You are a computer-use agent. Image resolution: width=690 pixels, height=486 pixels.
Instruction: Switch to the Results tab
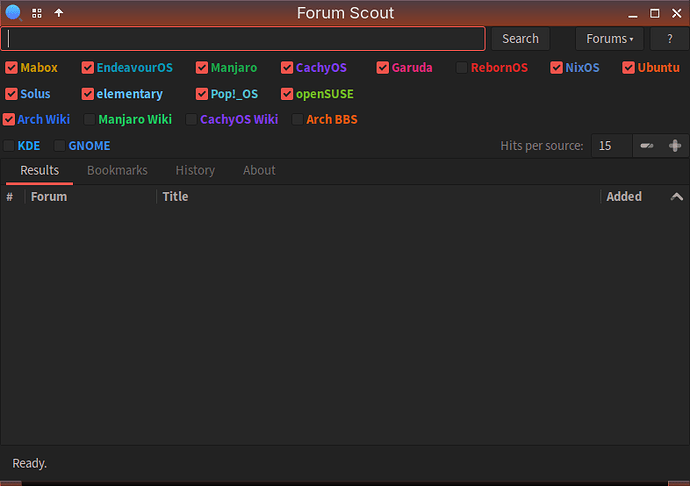(40, 171)
